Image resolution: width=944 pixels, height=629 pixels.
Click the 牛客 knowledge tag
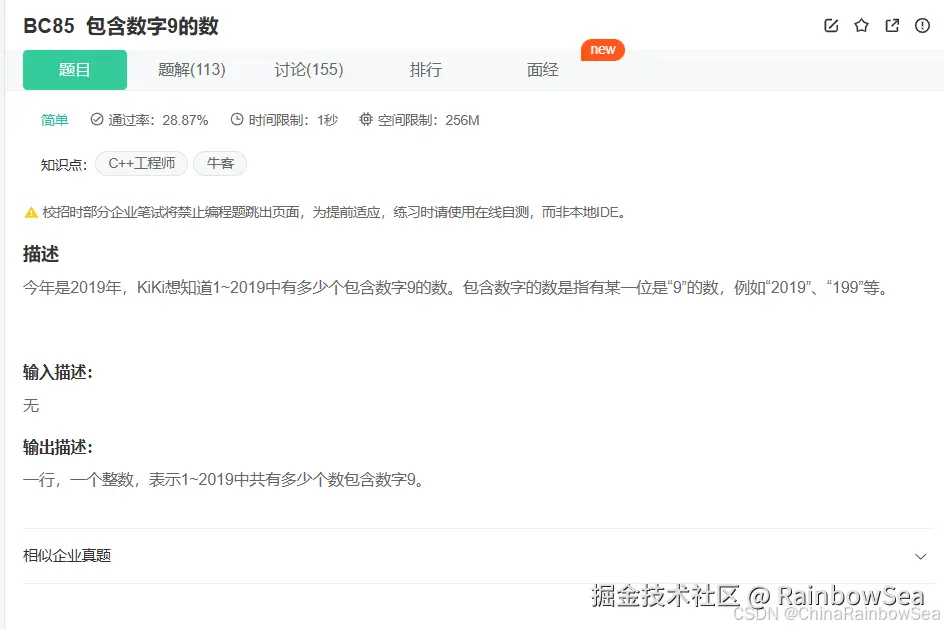pos(219,163)
